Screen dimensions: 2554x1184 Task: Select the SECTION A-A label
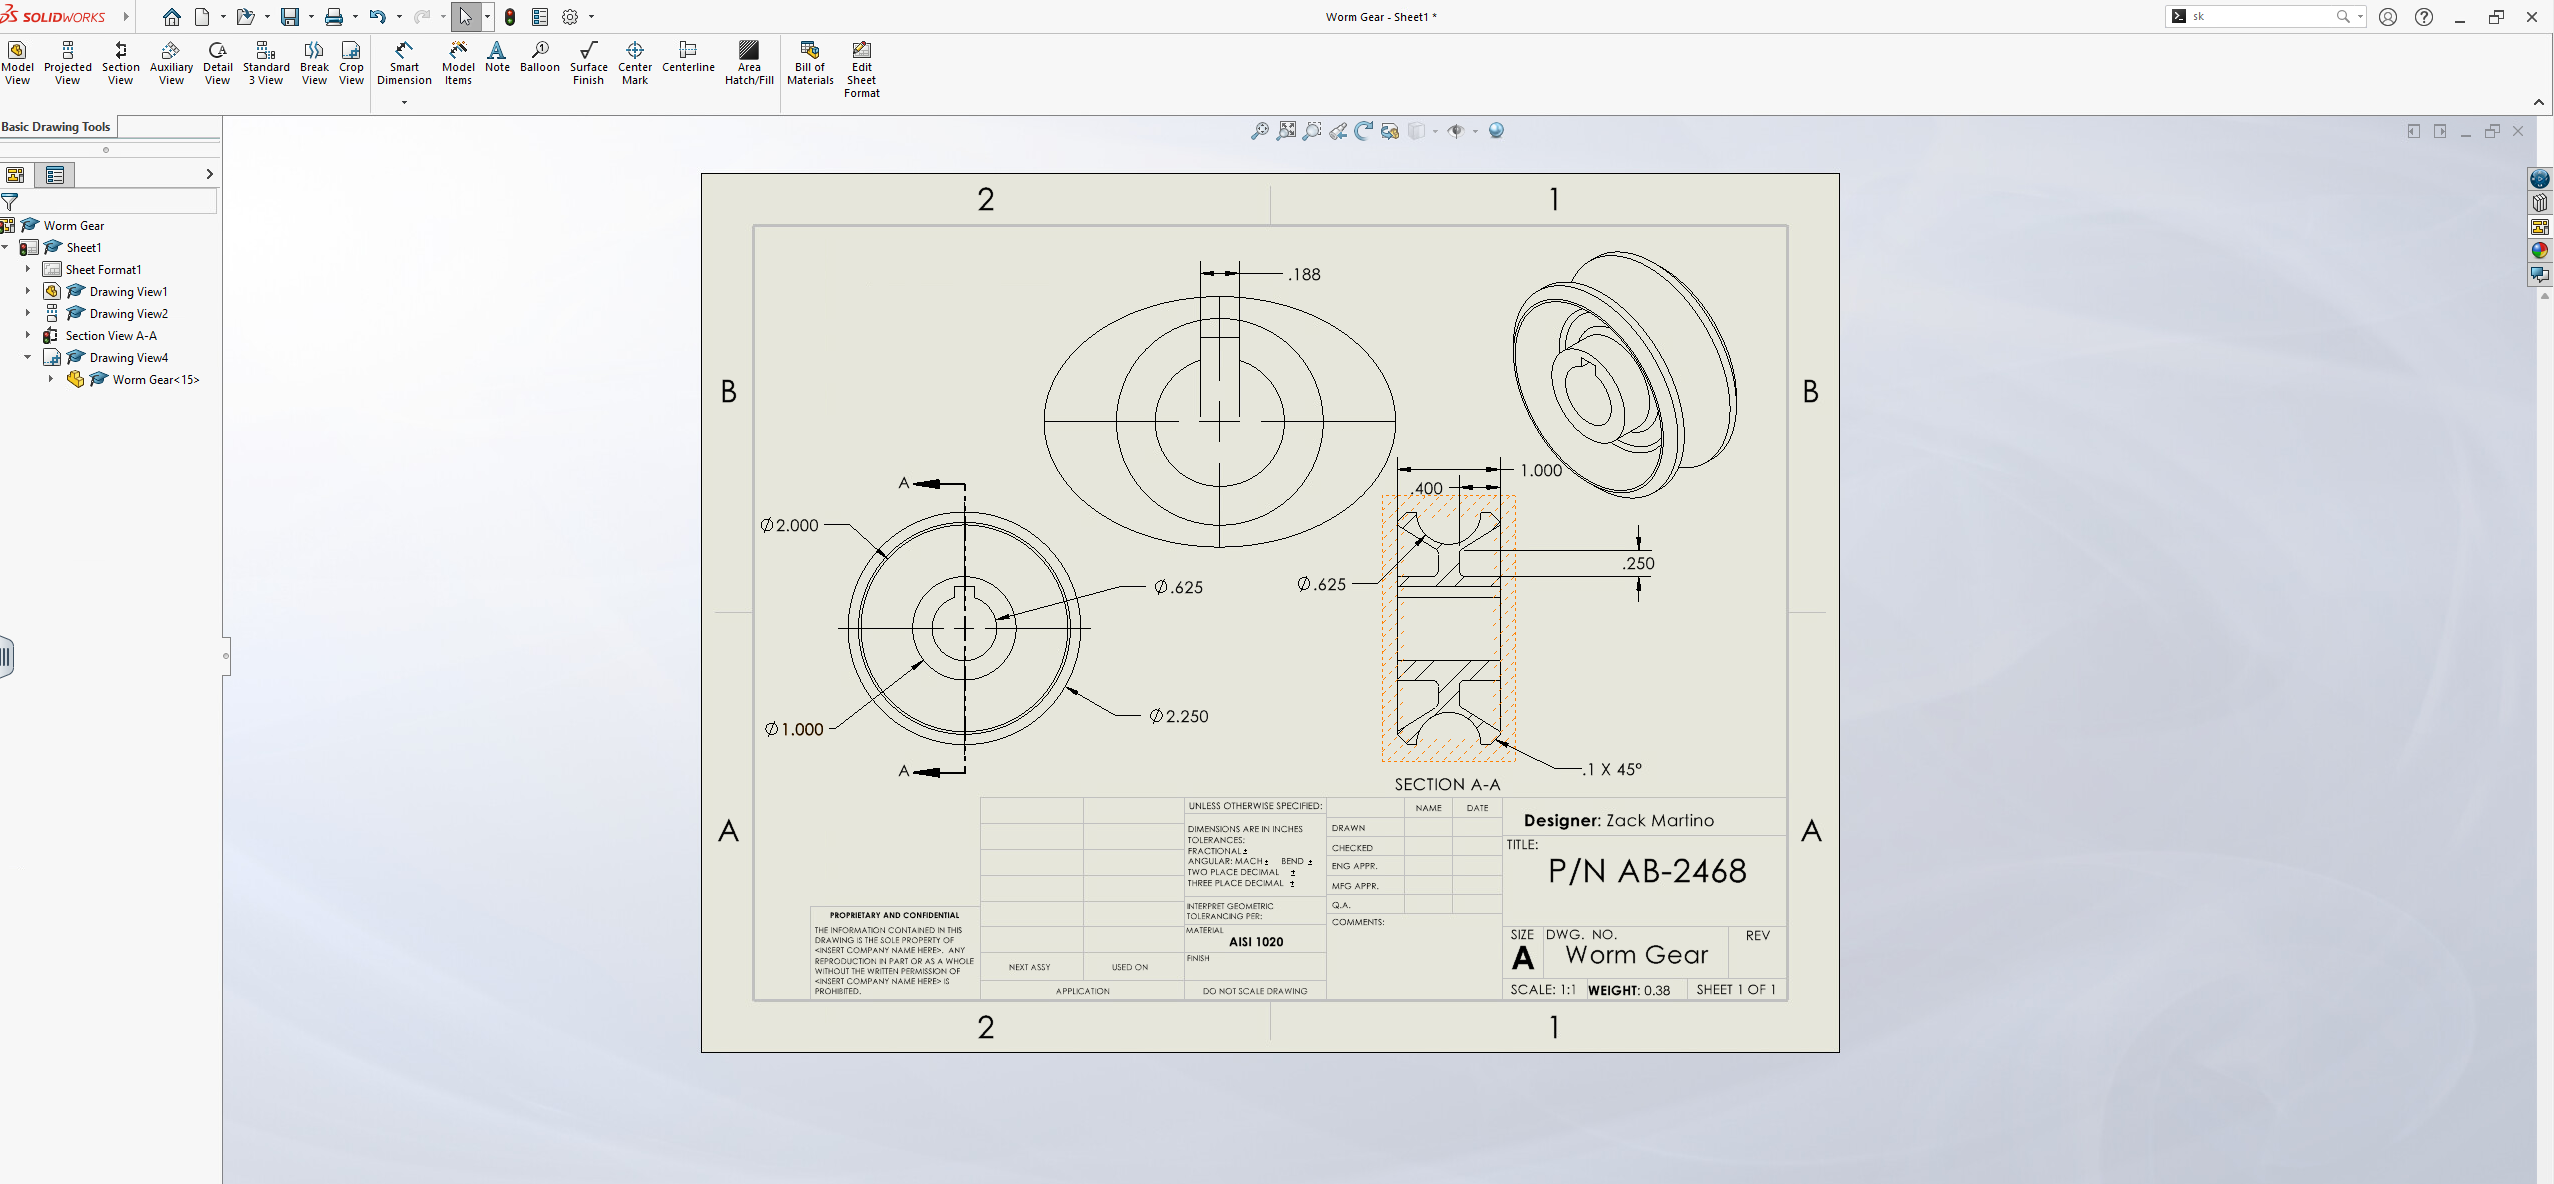click(x=1447, y=785)
